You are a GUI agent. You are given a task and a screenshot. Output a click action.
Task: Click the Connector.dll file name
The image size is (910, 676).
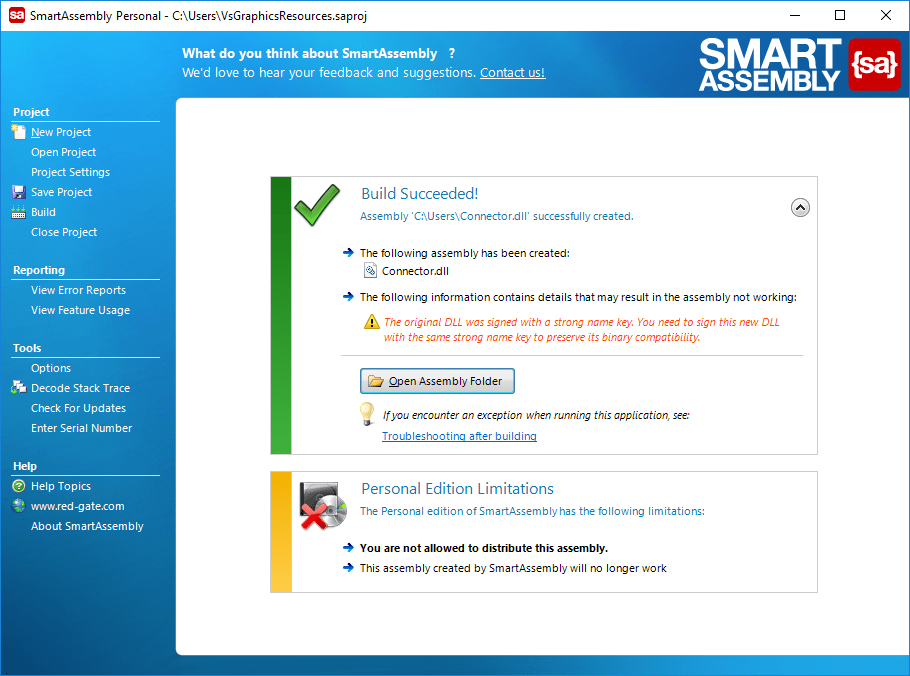click(415, 271)
